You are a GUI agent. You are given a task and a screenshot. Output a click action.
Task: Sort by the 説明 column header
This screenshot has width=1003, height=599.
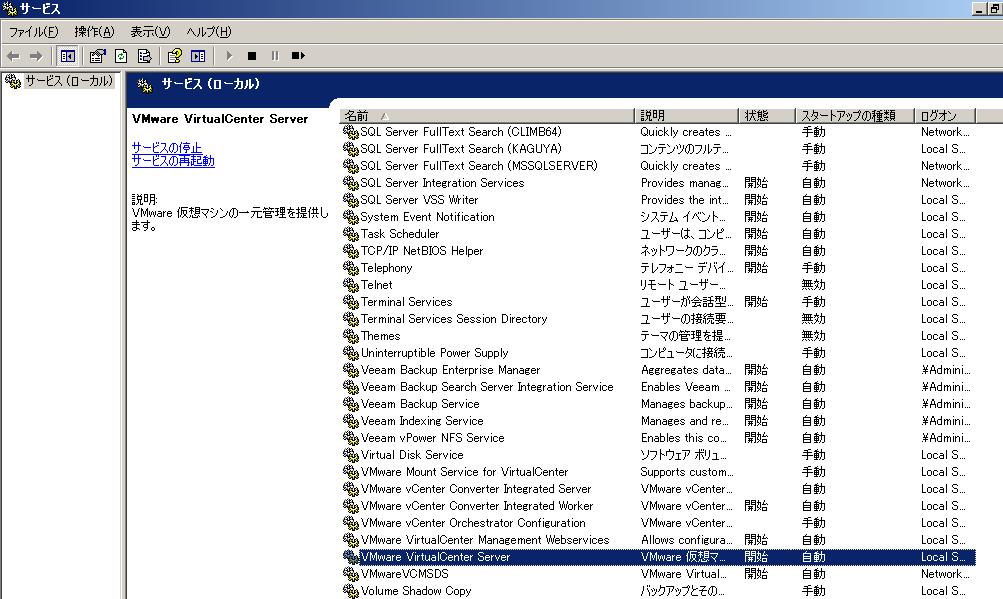click(687, 116)
